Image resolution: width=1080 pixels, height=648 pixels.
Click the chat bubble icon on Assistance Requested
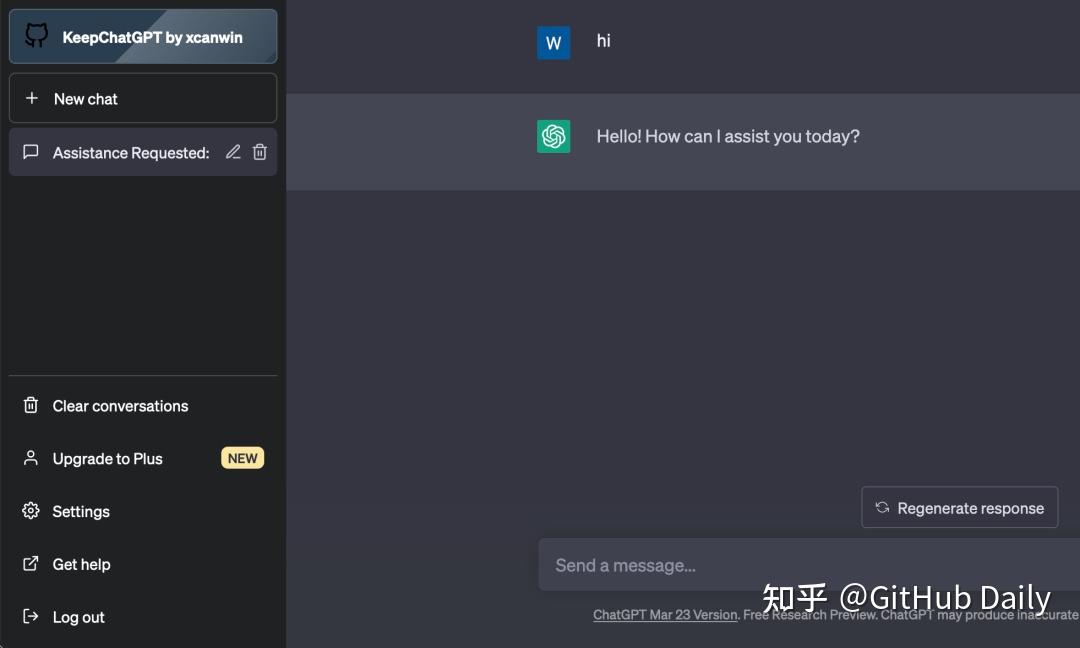click(30, 152)
